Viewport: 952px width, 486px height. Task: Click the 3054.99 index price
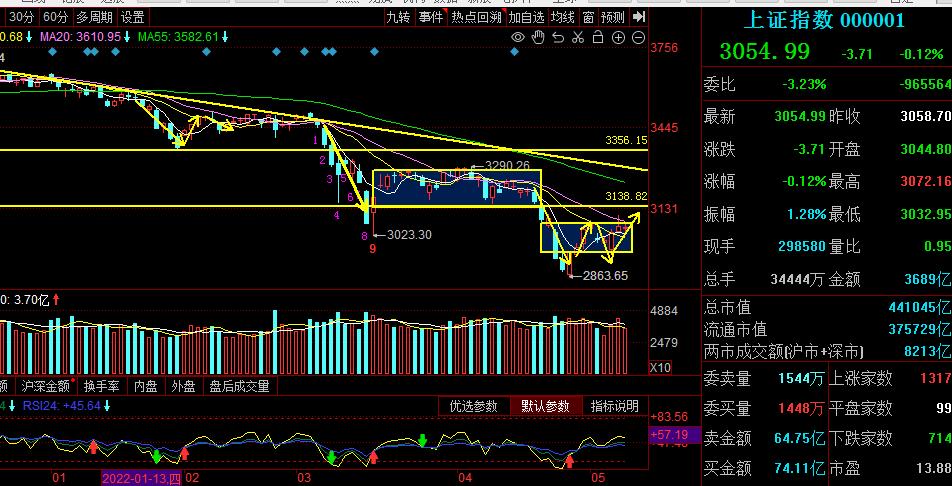pyautogui.click(x=764, y=52)
